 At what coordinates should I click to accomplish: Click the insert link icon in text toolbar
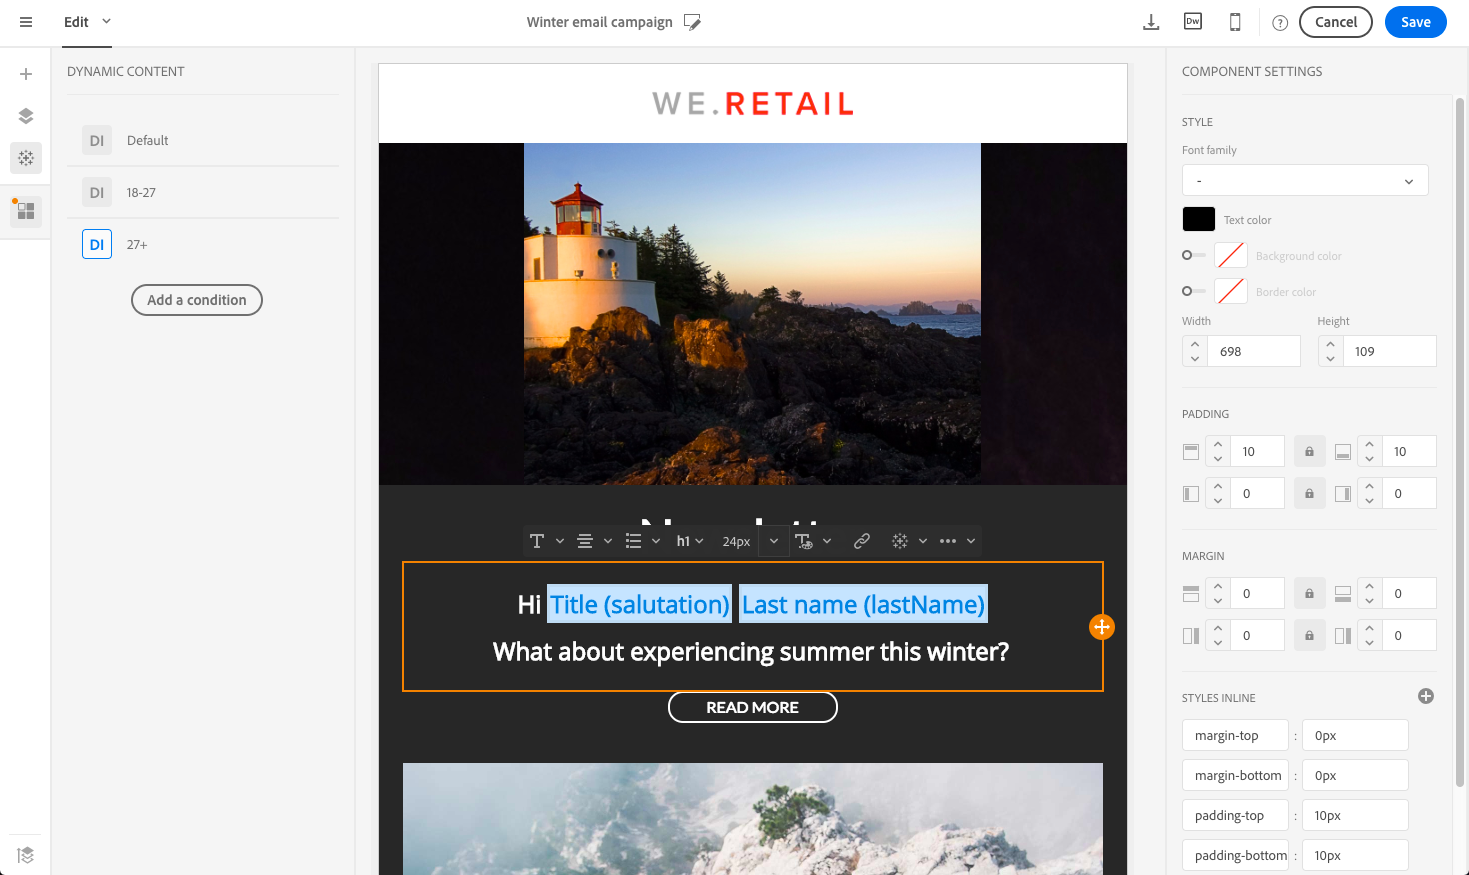pos(861,541)
